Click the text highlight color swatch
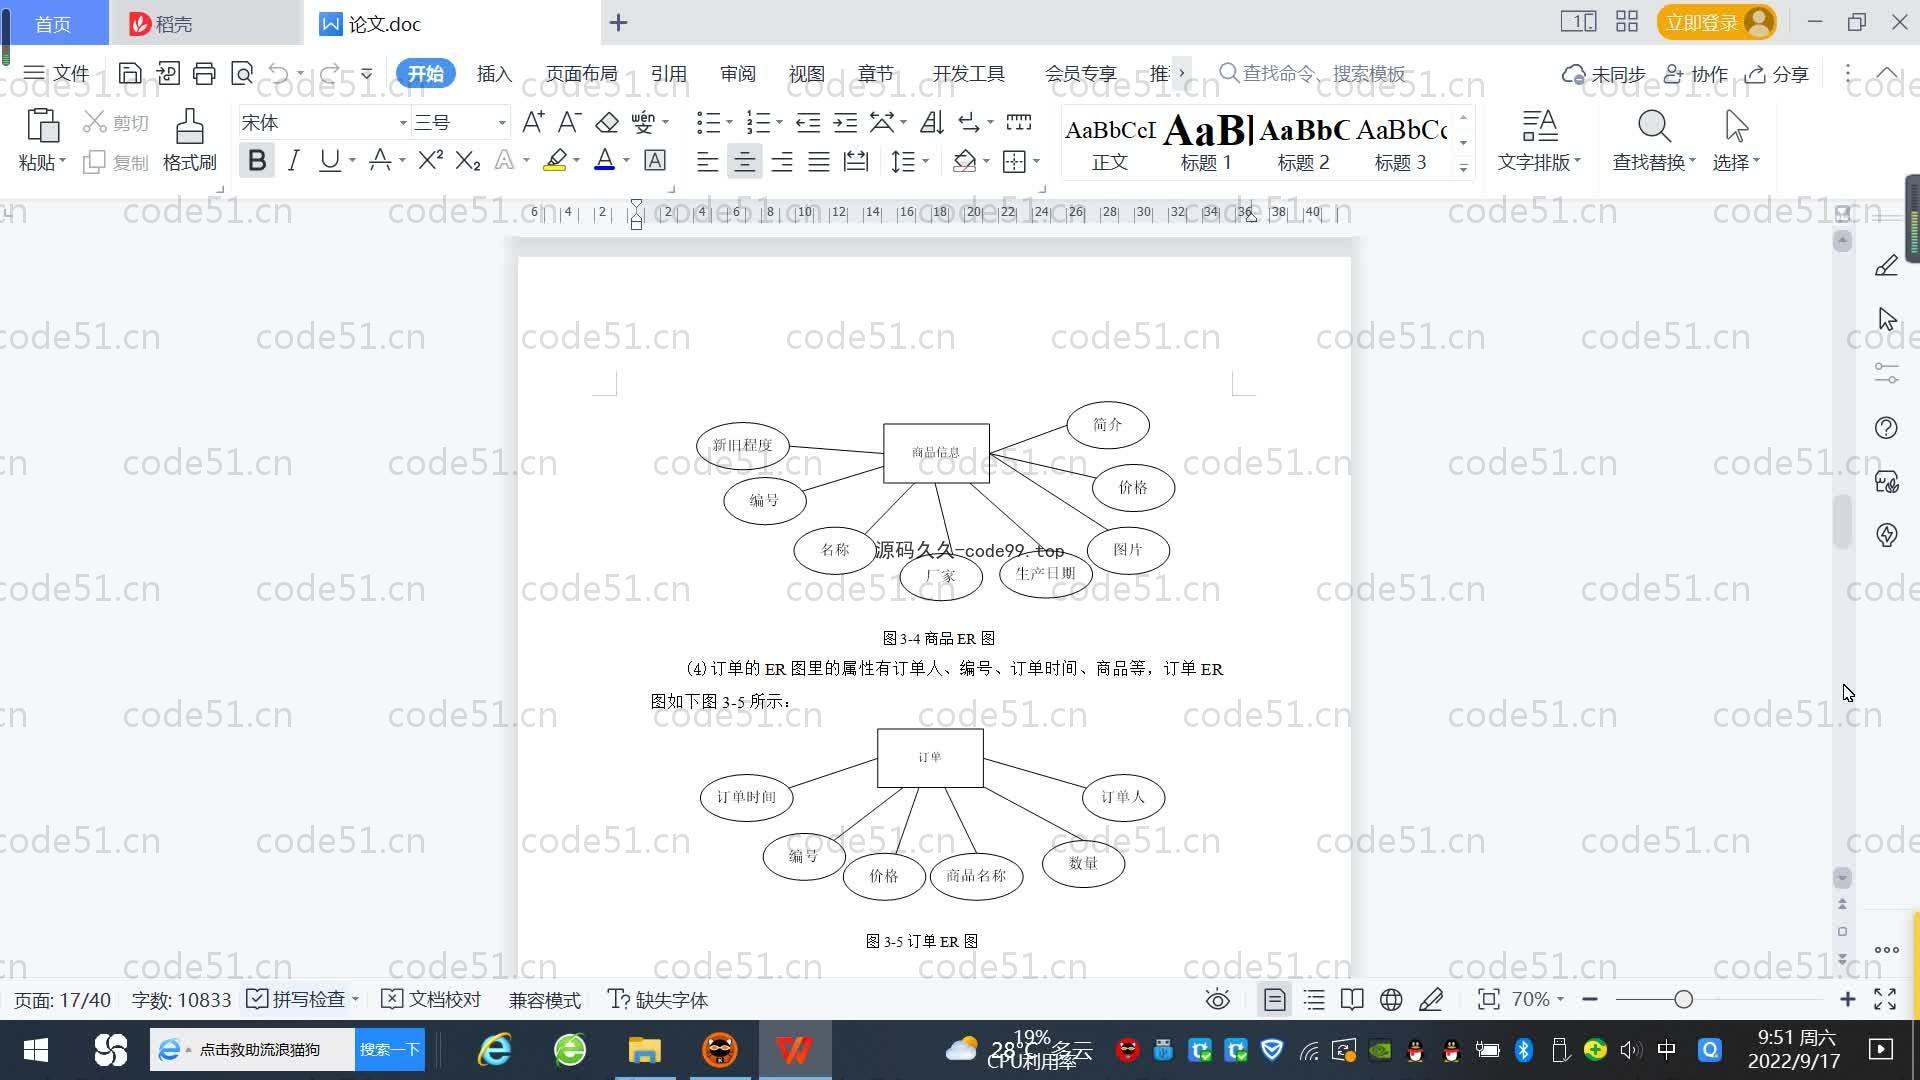1920x1080 pixels. click(555, 160)
